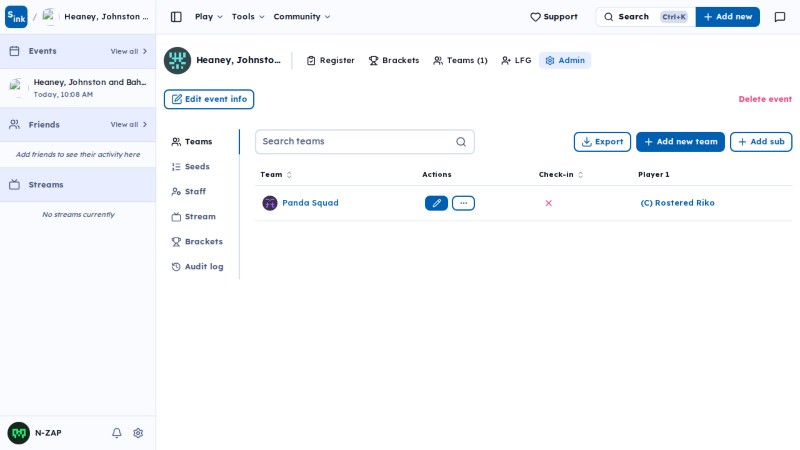Click the Streams TV icon
Viewport: 800px width, 450px height.
pos(14,185)
